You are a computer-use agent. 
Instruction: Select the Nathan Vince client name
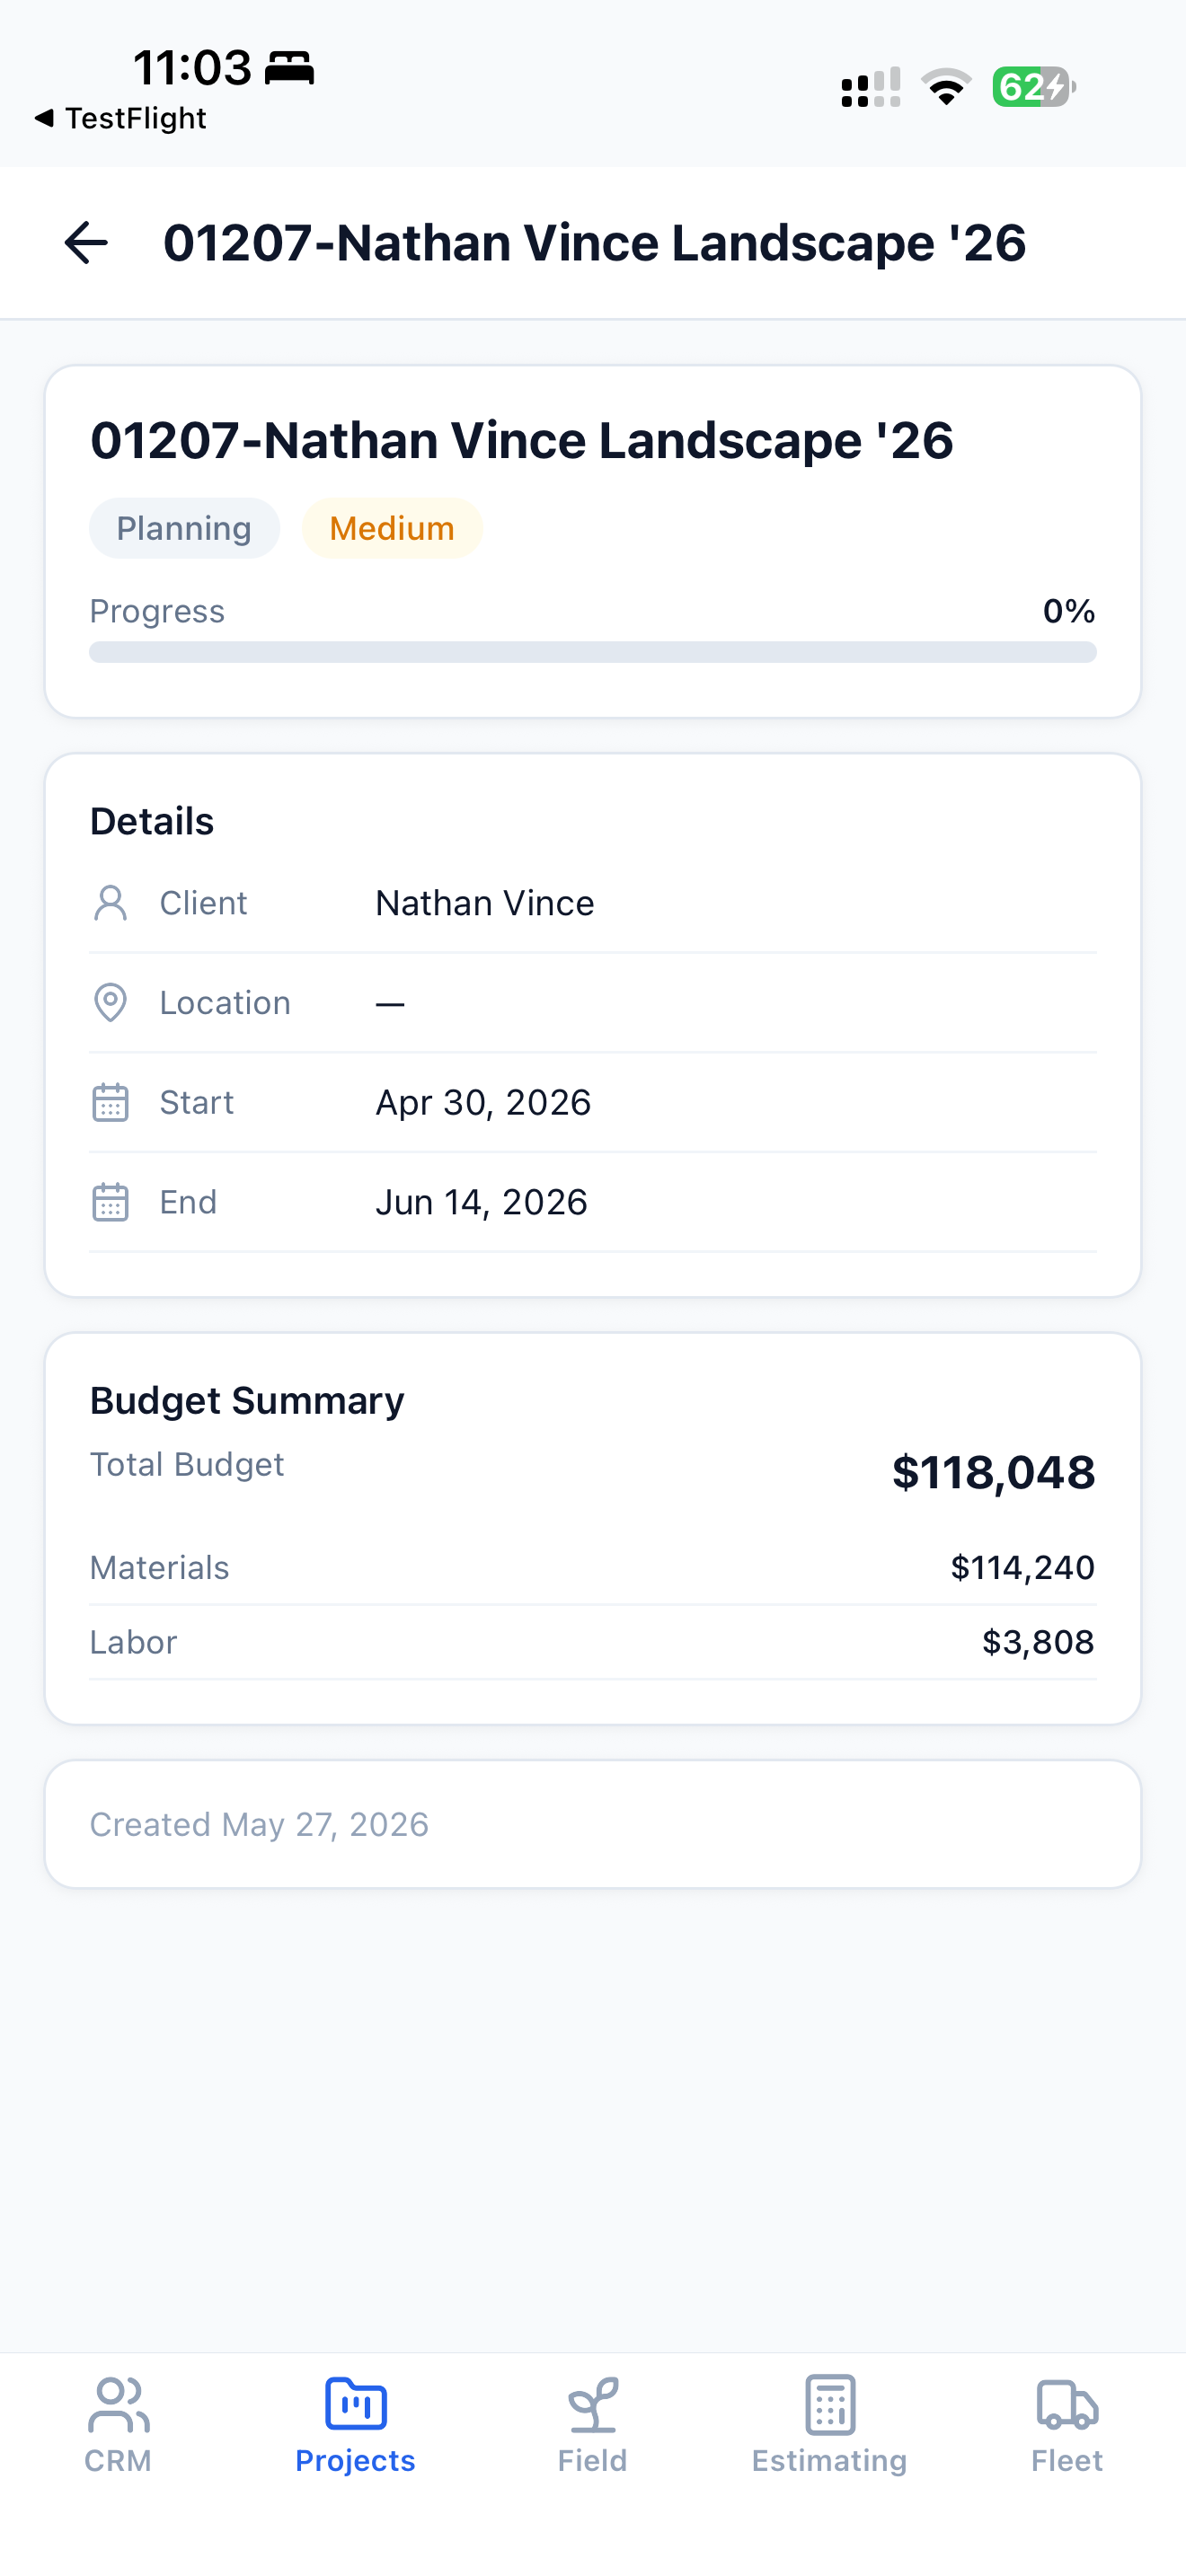pyautogui.click(x=485, y=903)
